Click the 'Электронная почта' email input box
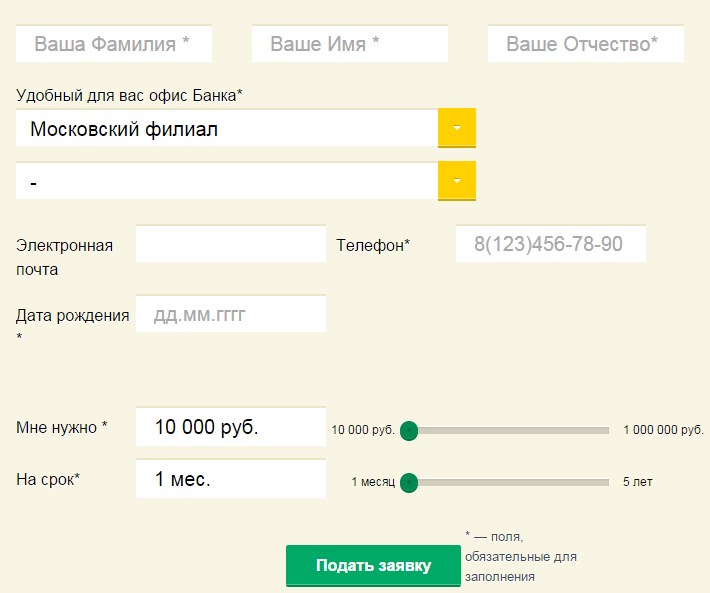 (231, 244)
